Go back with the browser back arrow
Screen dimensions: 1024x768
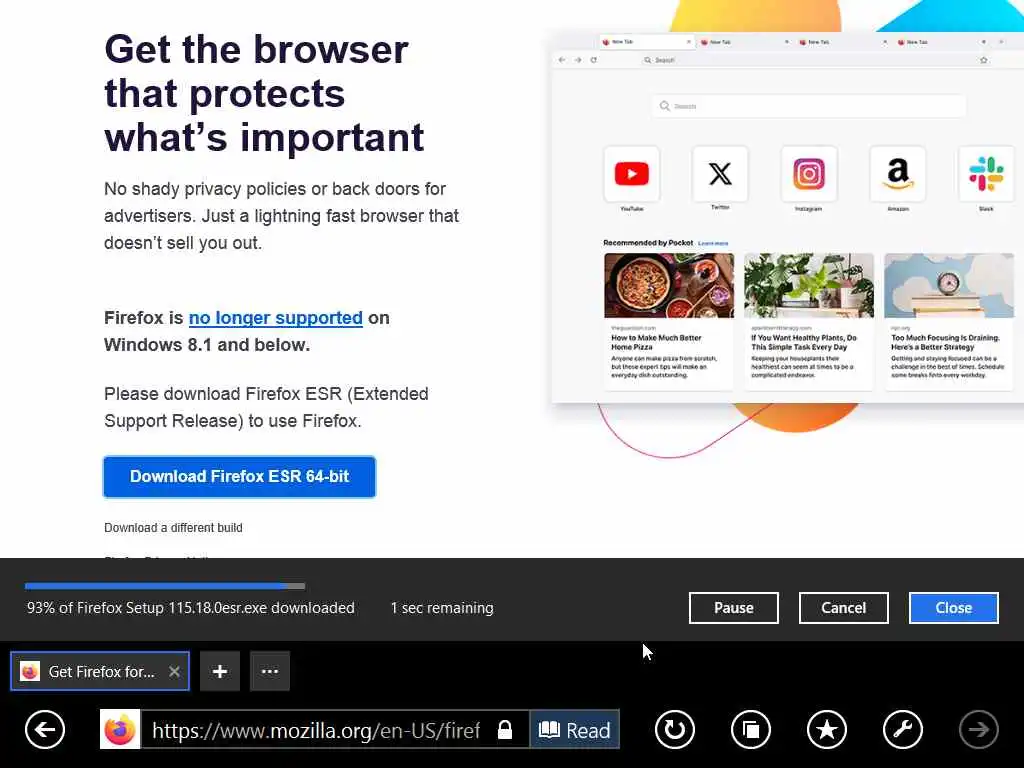(45, 729)
